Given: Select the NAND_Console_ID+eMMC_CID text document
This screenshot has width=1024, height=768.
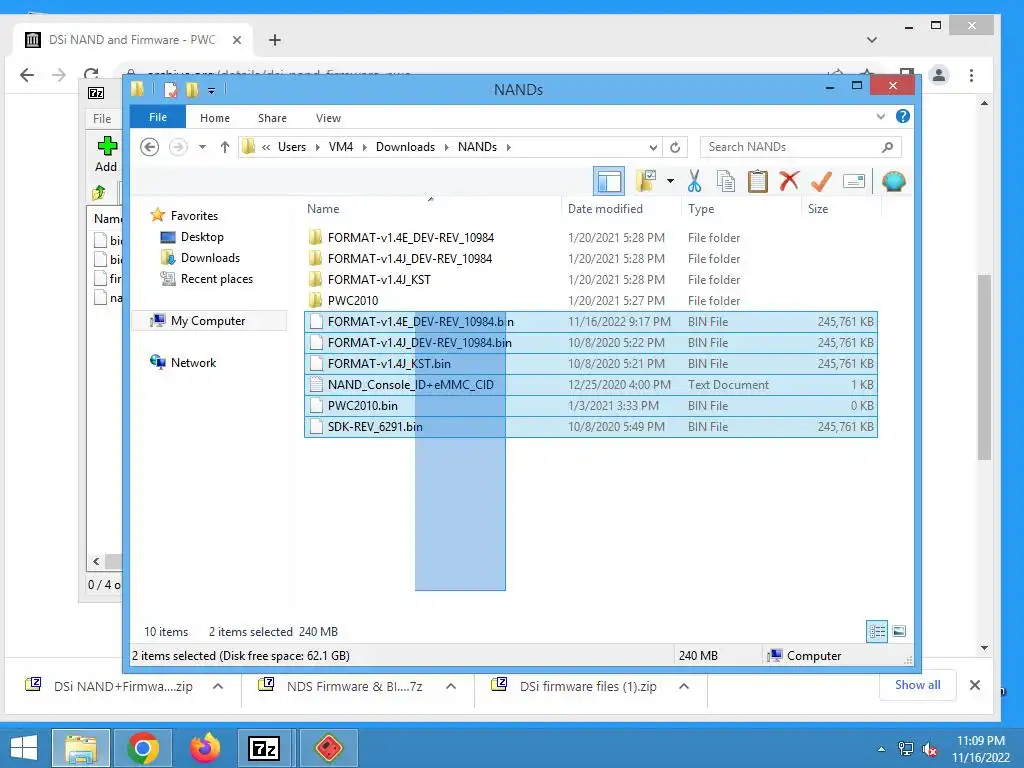Looking at the screenshot, I should click(x=591, y=385).
